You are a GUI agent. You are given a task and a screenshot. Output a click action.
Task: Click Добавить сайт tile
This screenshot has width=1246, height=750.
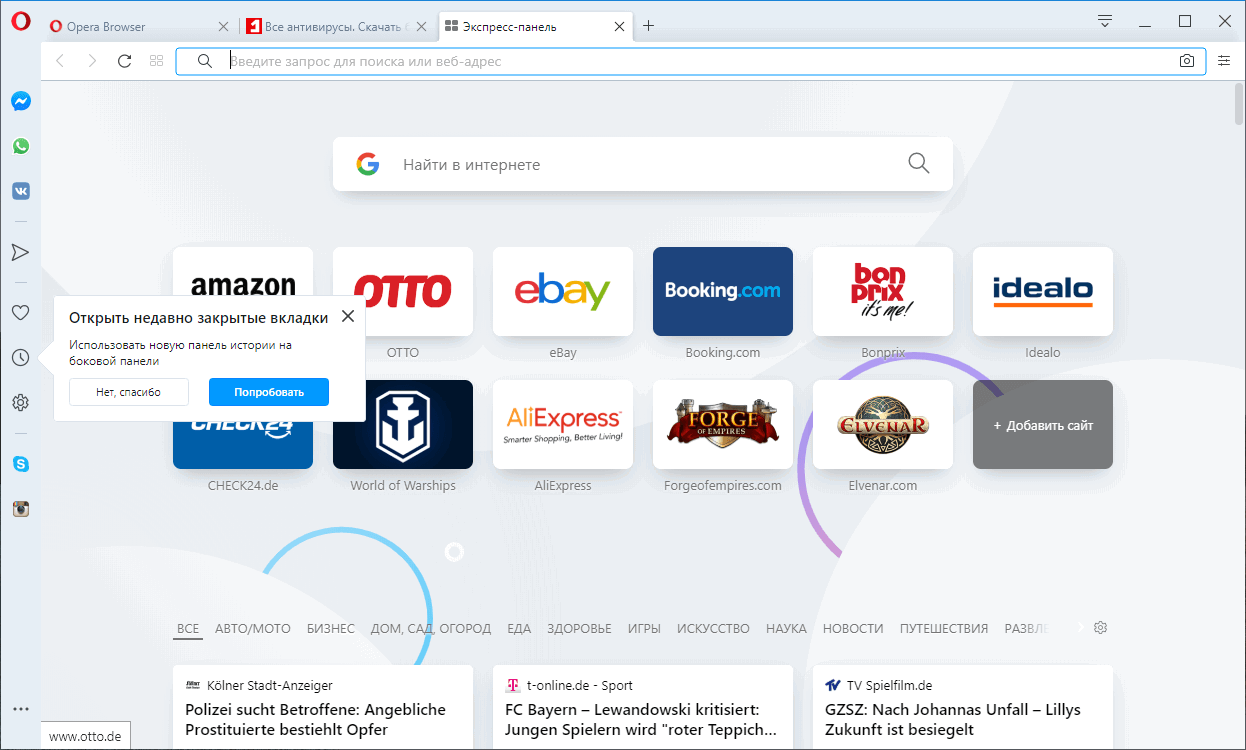(x=1043, y=425)
